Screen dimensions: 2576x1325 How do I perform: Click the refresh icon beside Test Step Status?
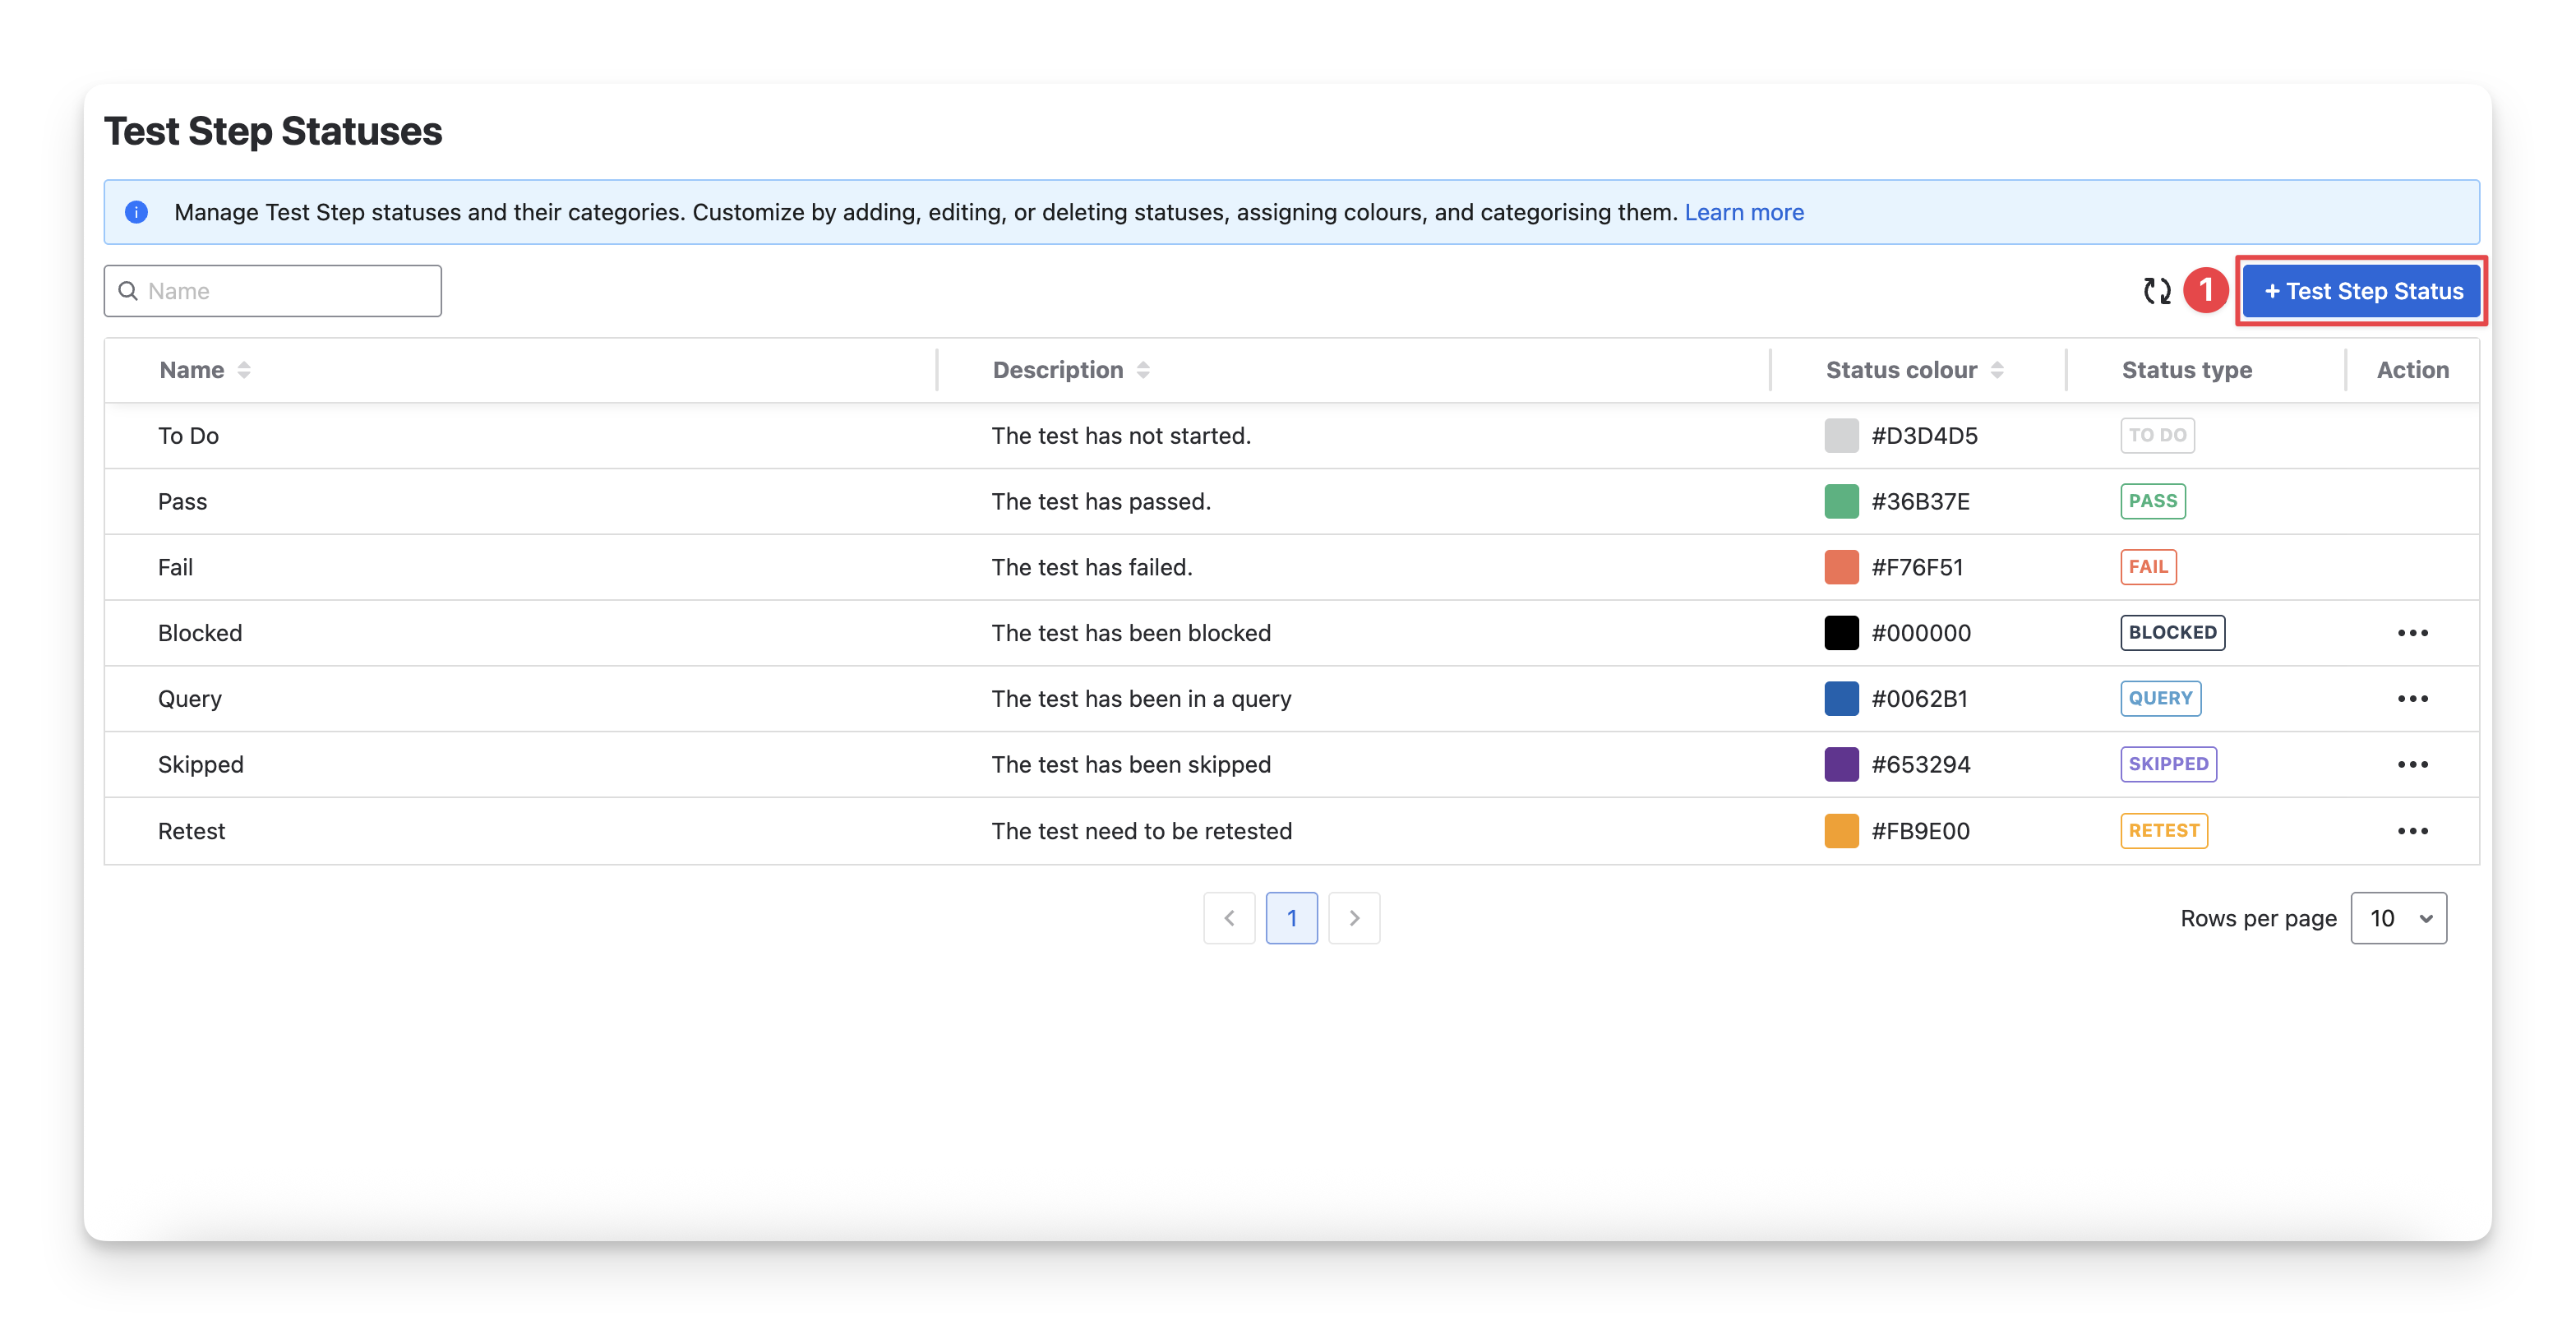[x=2156, y=291]
